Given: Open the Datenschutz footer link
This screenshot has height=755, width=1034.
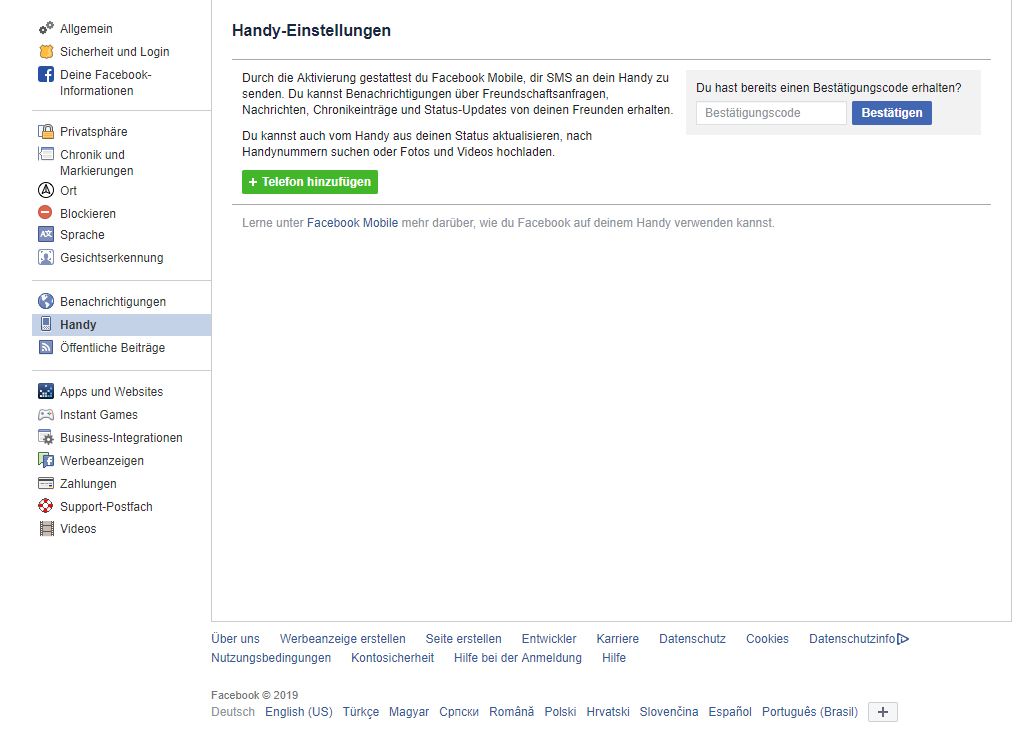Looking at the screenshot, I should tap(692, 639).
